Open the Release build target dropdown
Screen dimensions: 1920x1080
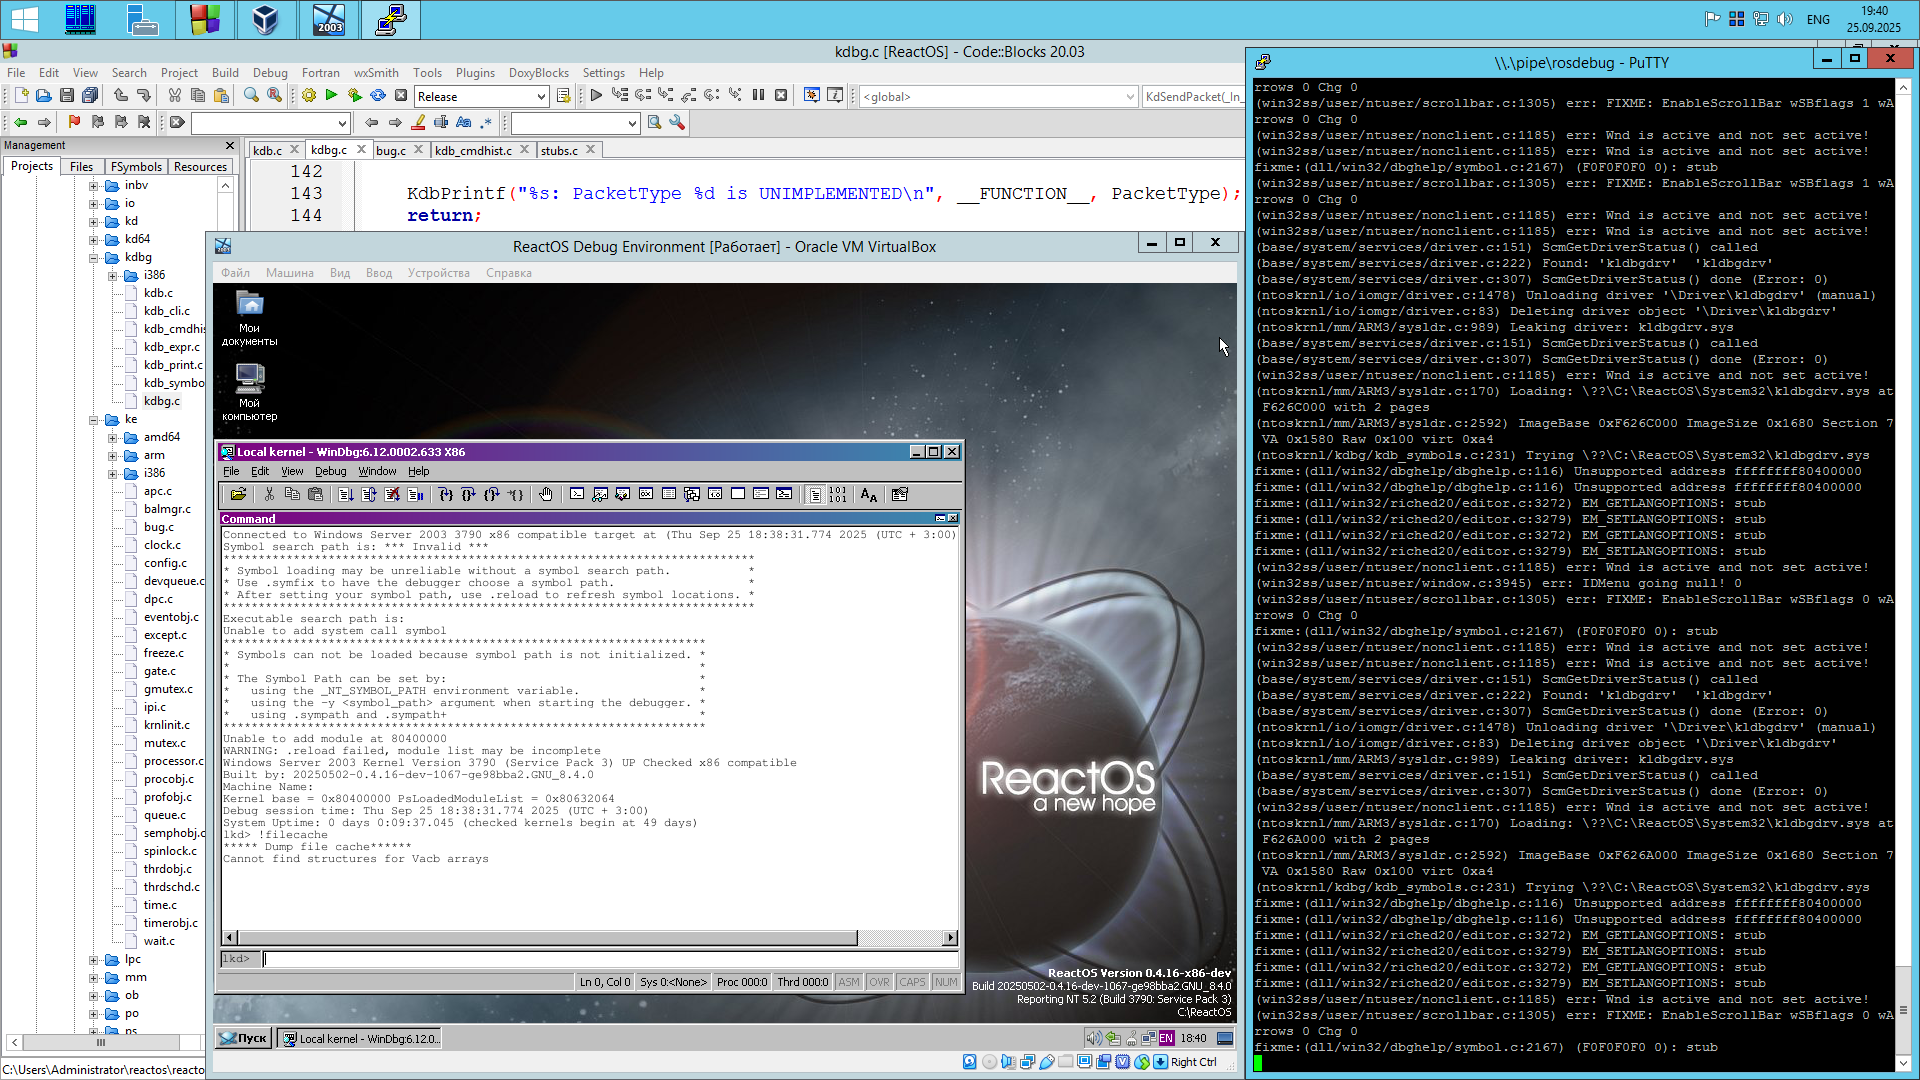541,97
